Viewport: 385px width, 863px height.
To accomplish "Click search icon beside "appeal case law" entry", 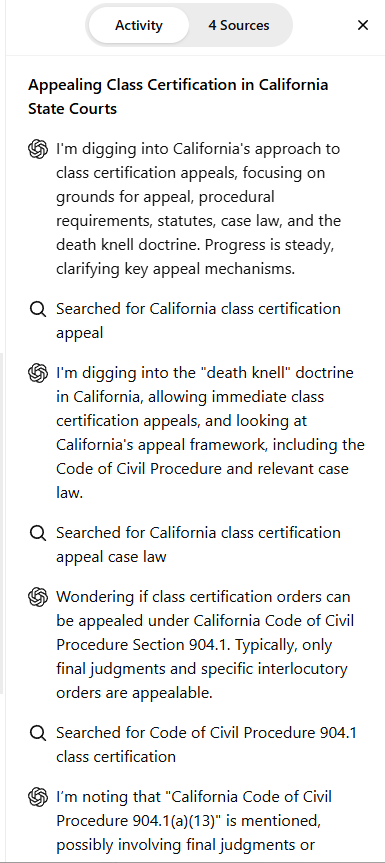I will coord(37,533).
